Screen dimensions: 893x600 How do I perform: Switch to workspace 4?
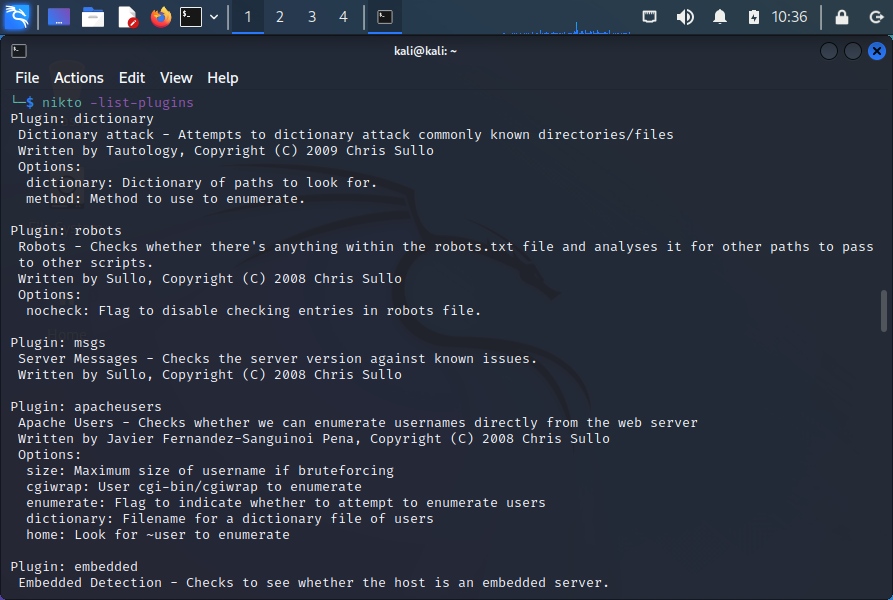pyautogui.click(x=343, y=17)
